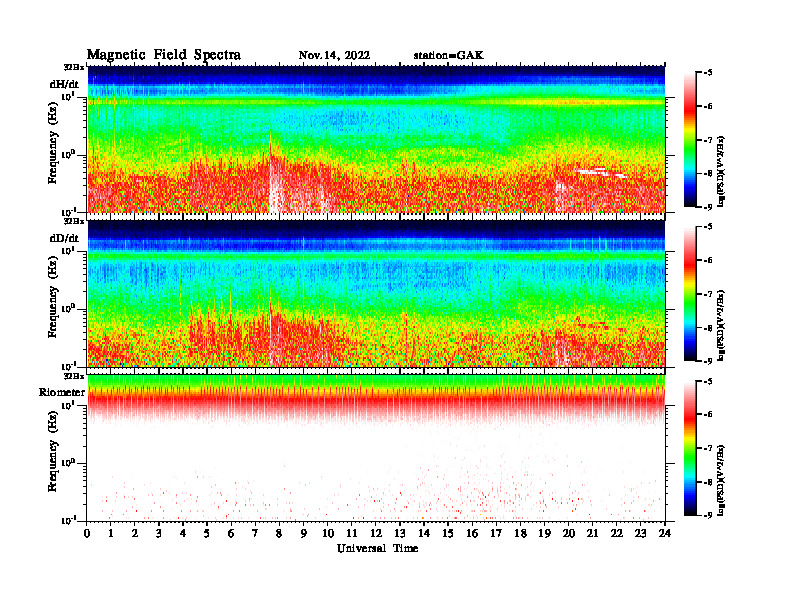Click the "11" hour tick label

(352, 534)
